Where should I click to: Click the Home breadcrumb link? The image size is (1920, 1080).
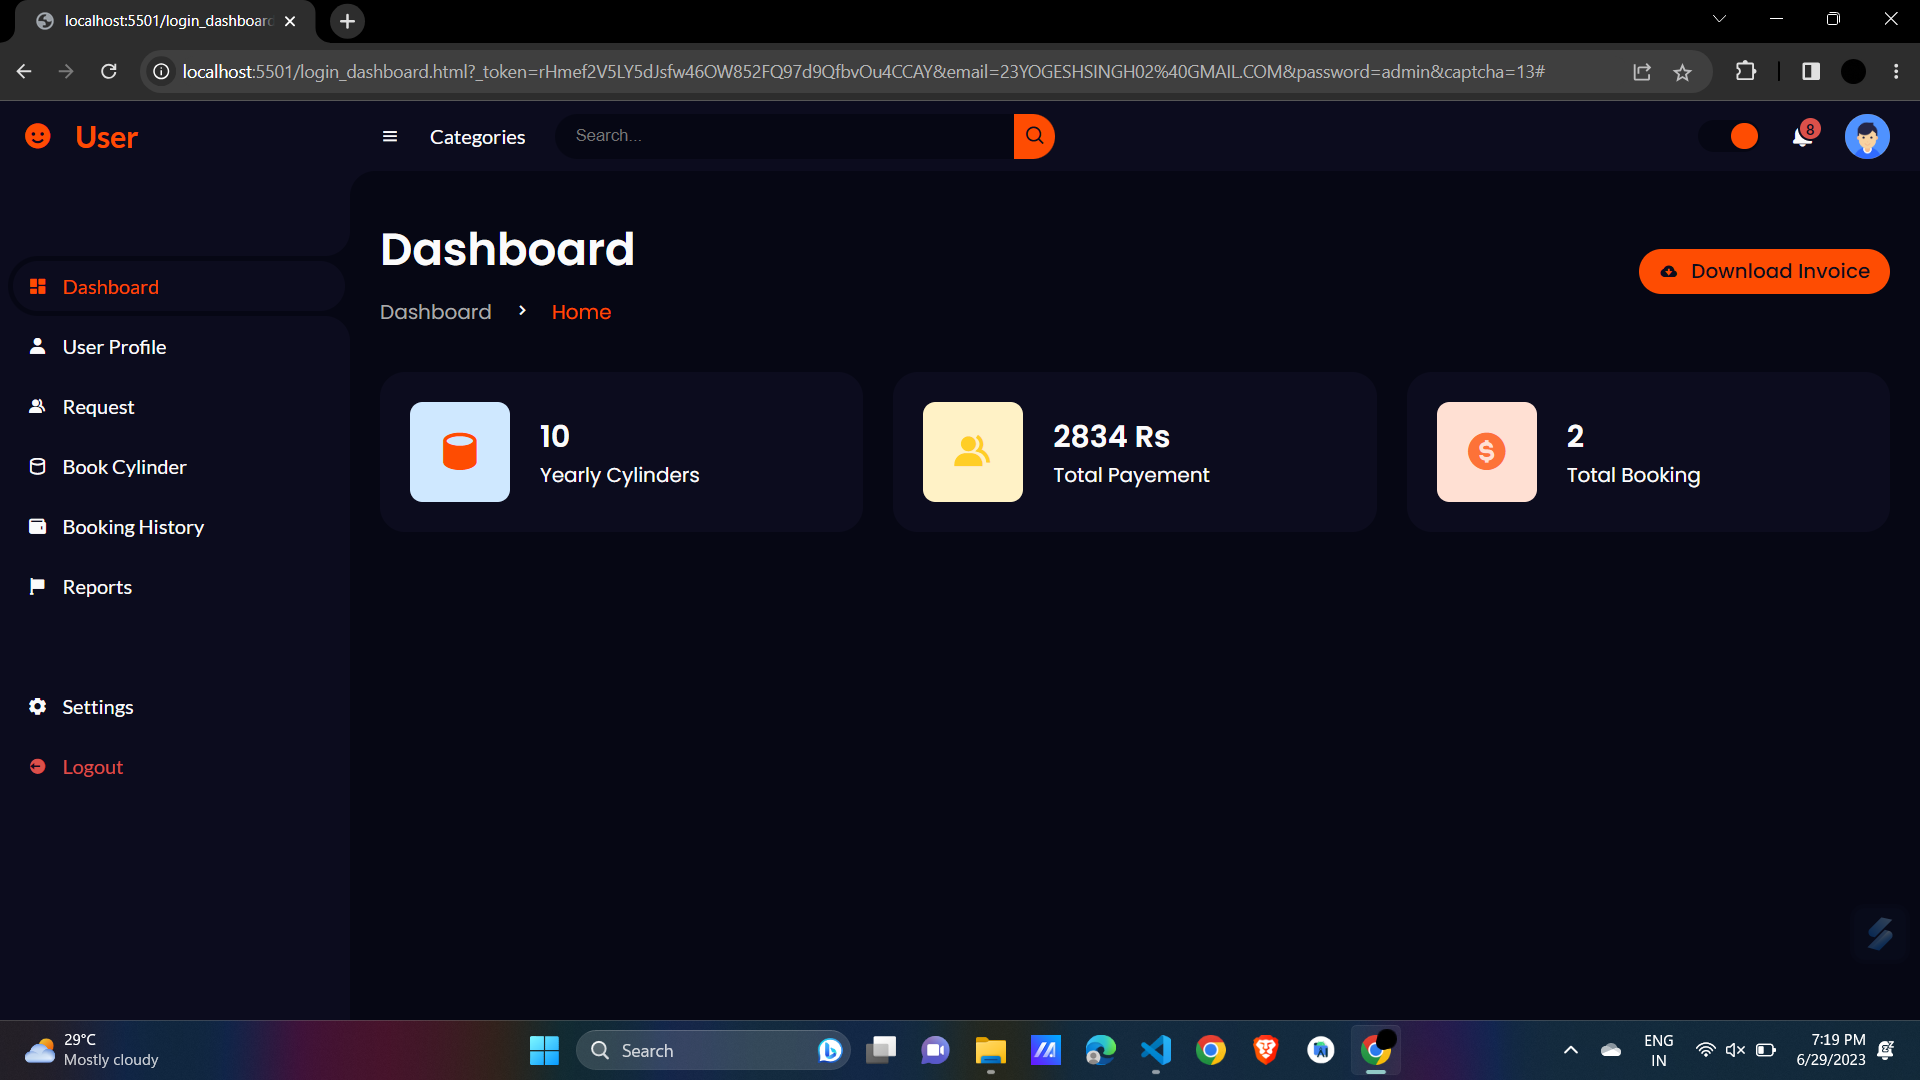(581, 312)
